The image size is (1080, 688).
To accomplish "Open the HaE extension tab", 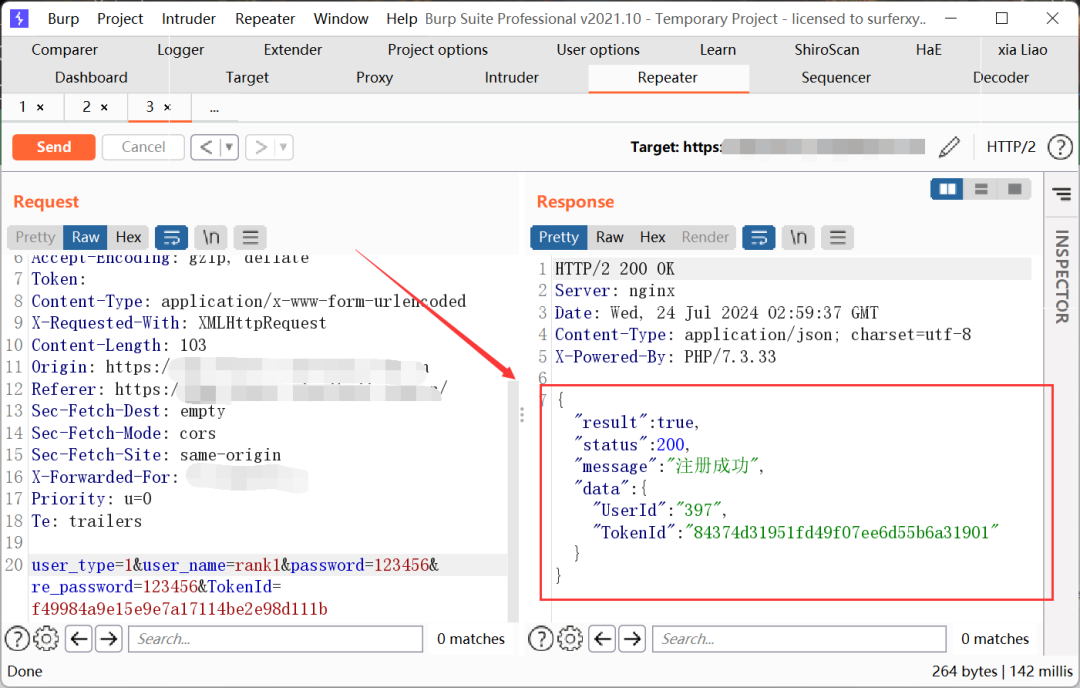I will pos(928,50).
